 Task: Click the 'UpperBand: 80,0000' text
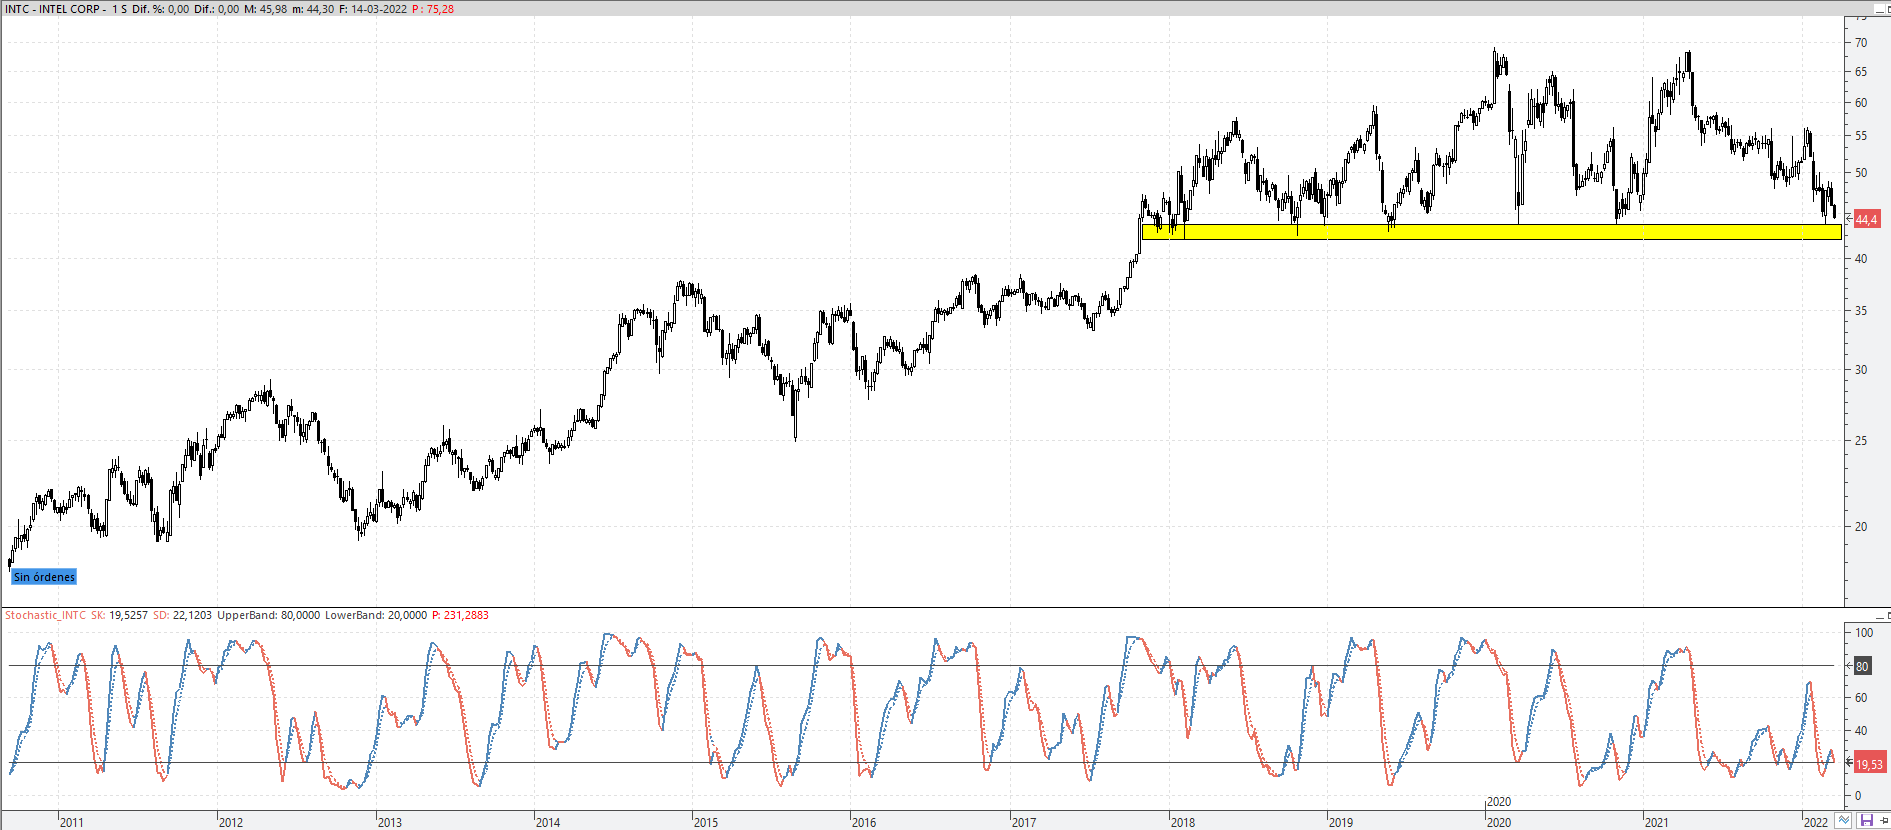click(x=269, y=615)
